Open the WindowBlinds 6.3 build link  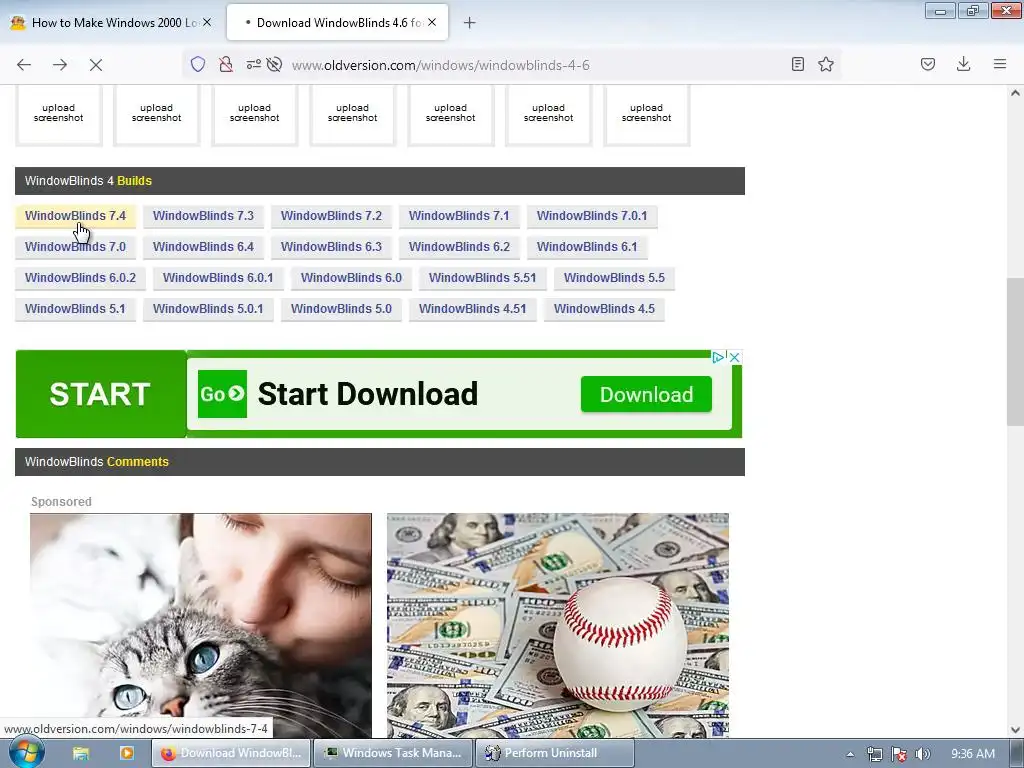tap(331, 247)
